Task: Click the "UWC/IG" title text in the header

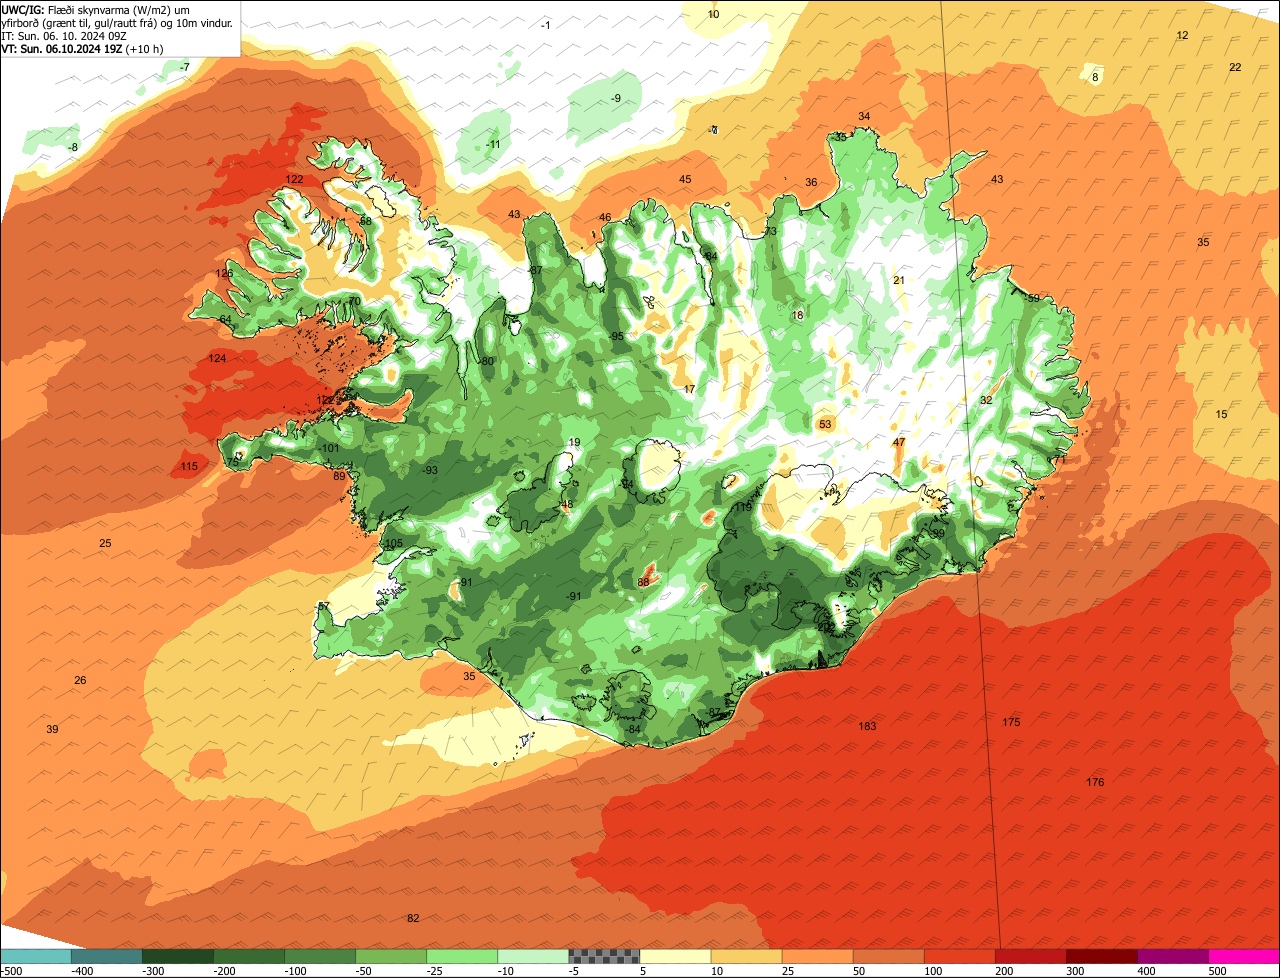Action: 22,10
